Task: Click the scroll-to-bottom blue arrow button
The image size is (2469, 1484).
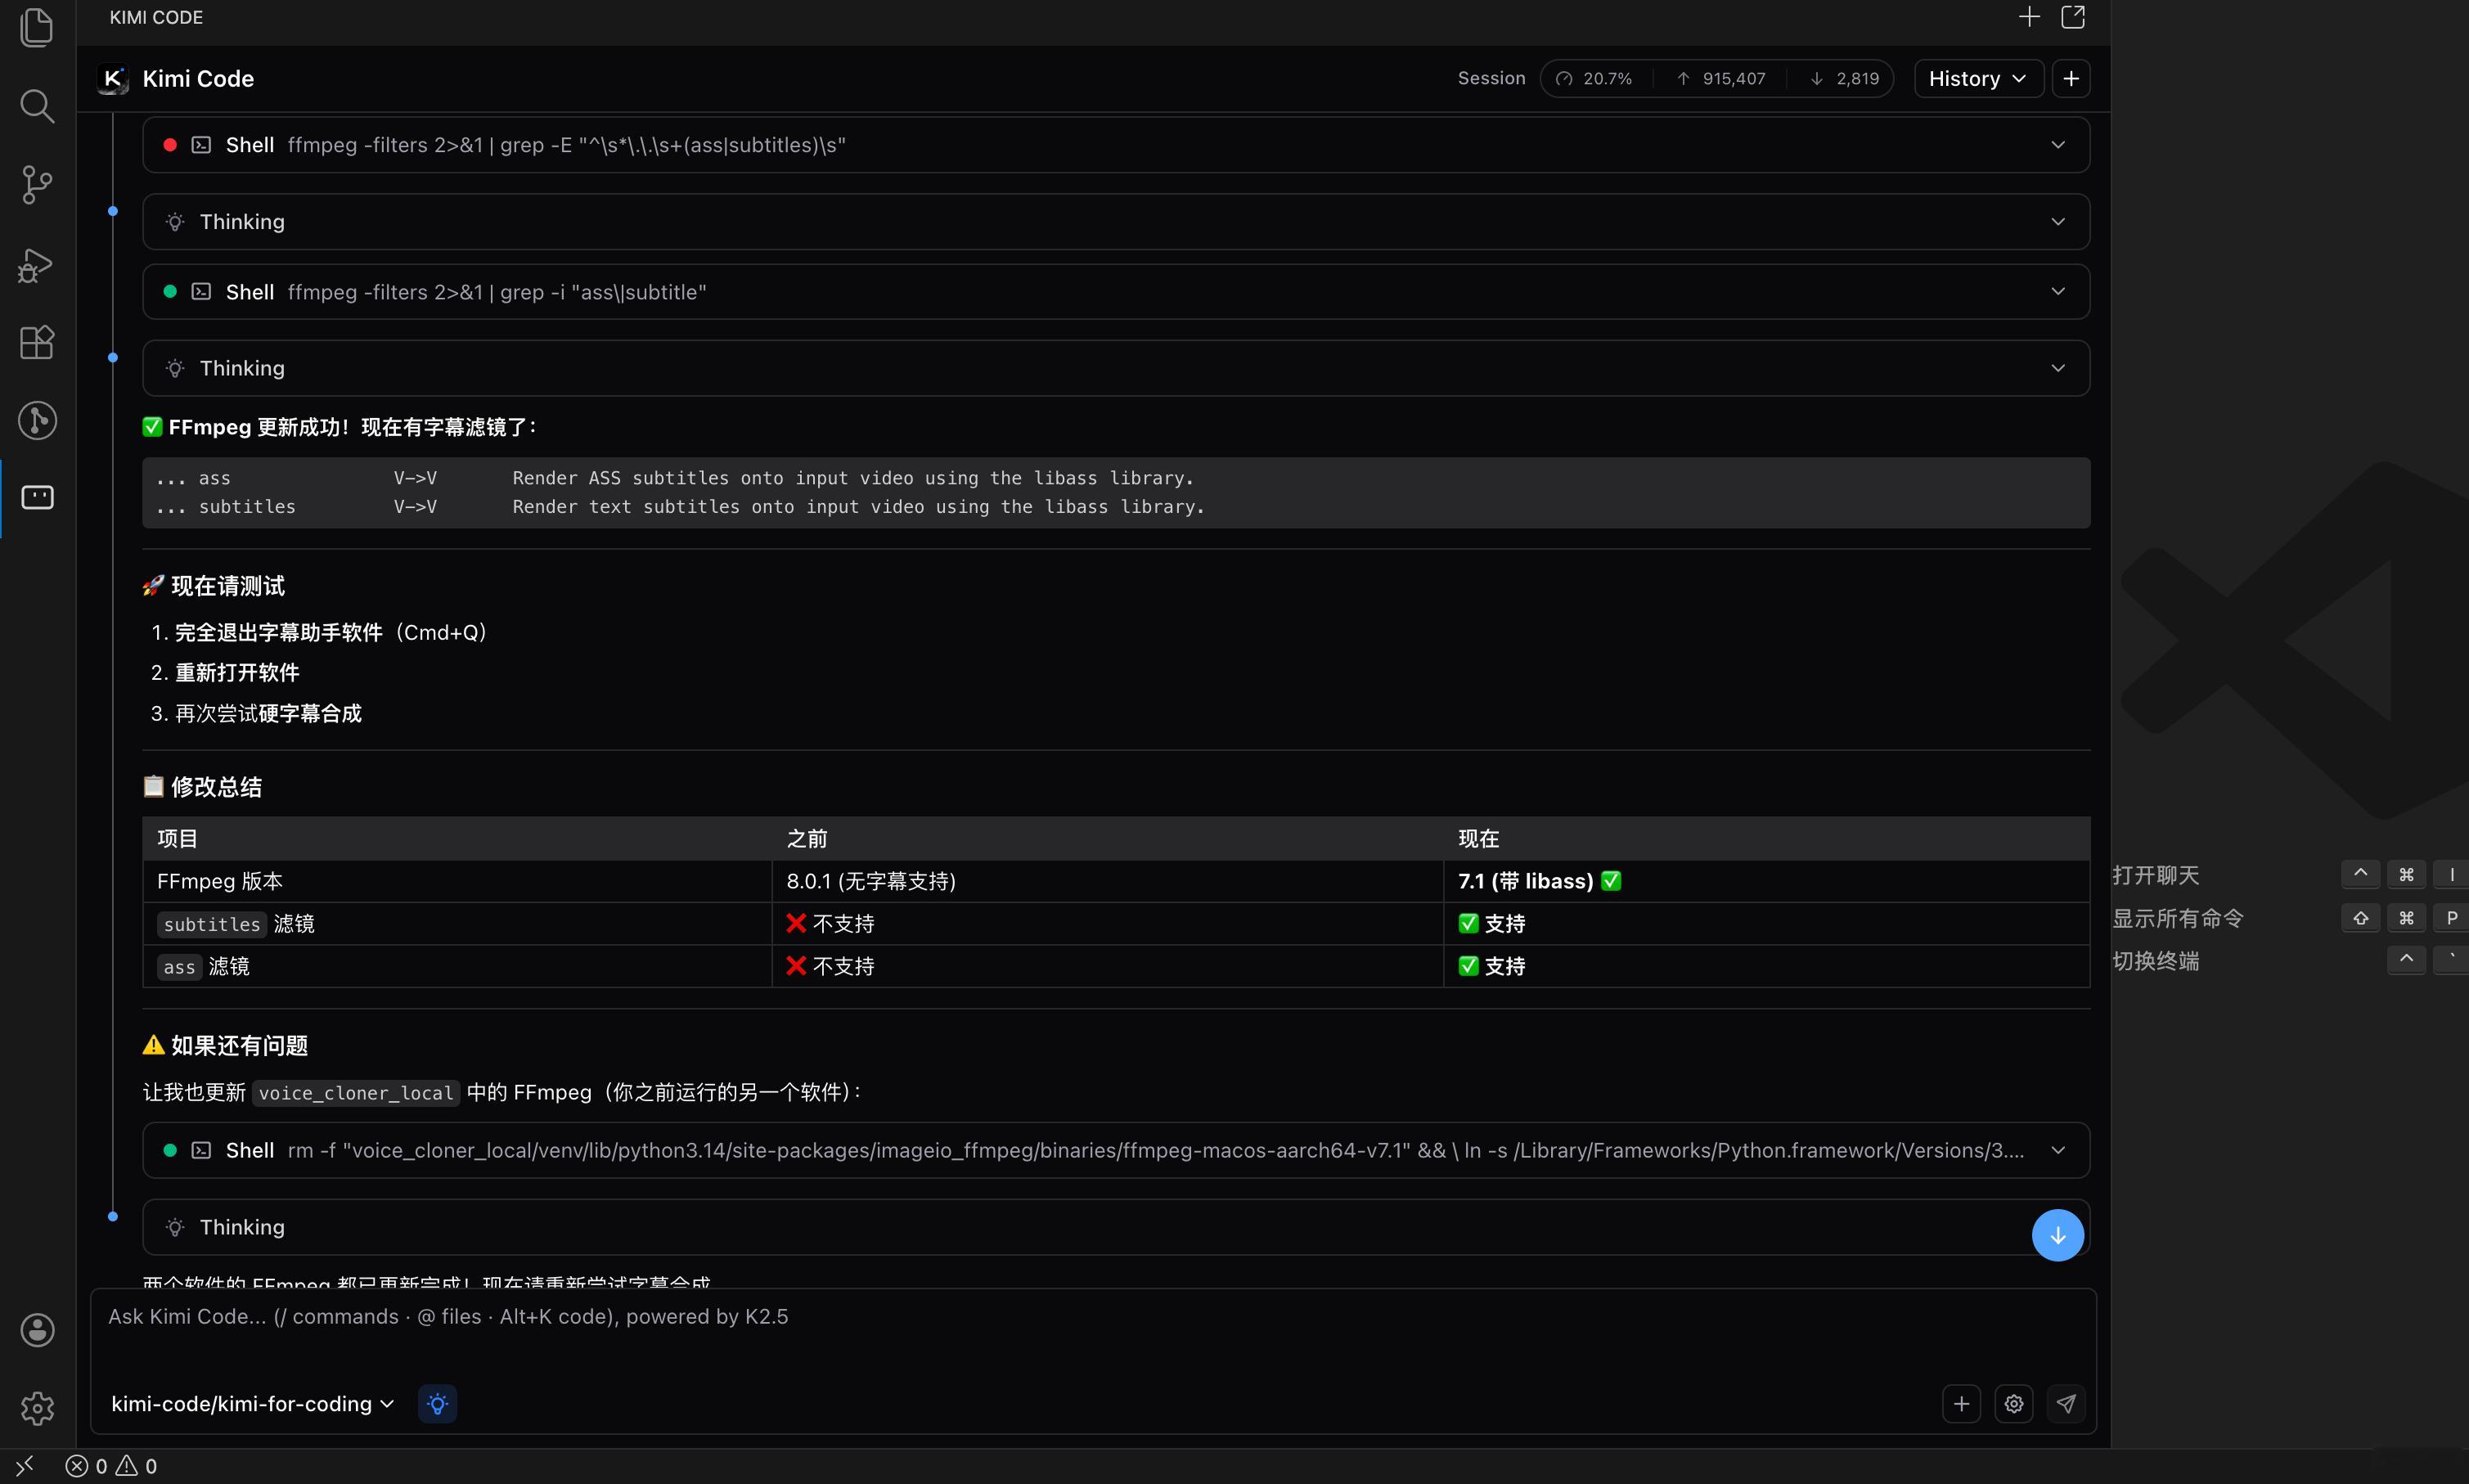Action: [x=2057, y=1235]
